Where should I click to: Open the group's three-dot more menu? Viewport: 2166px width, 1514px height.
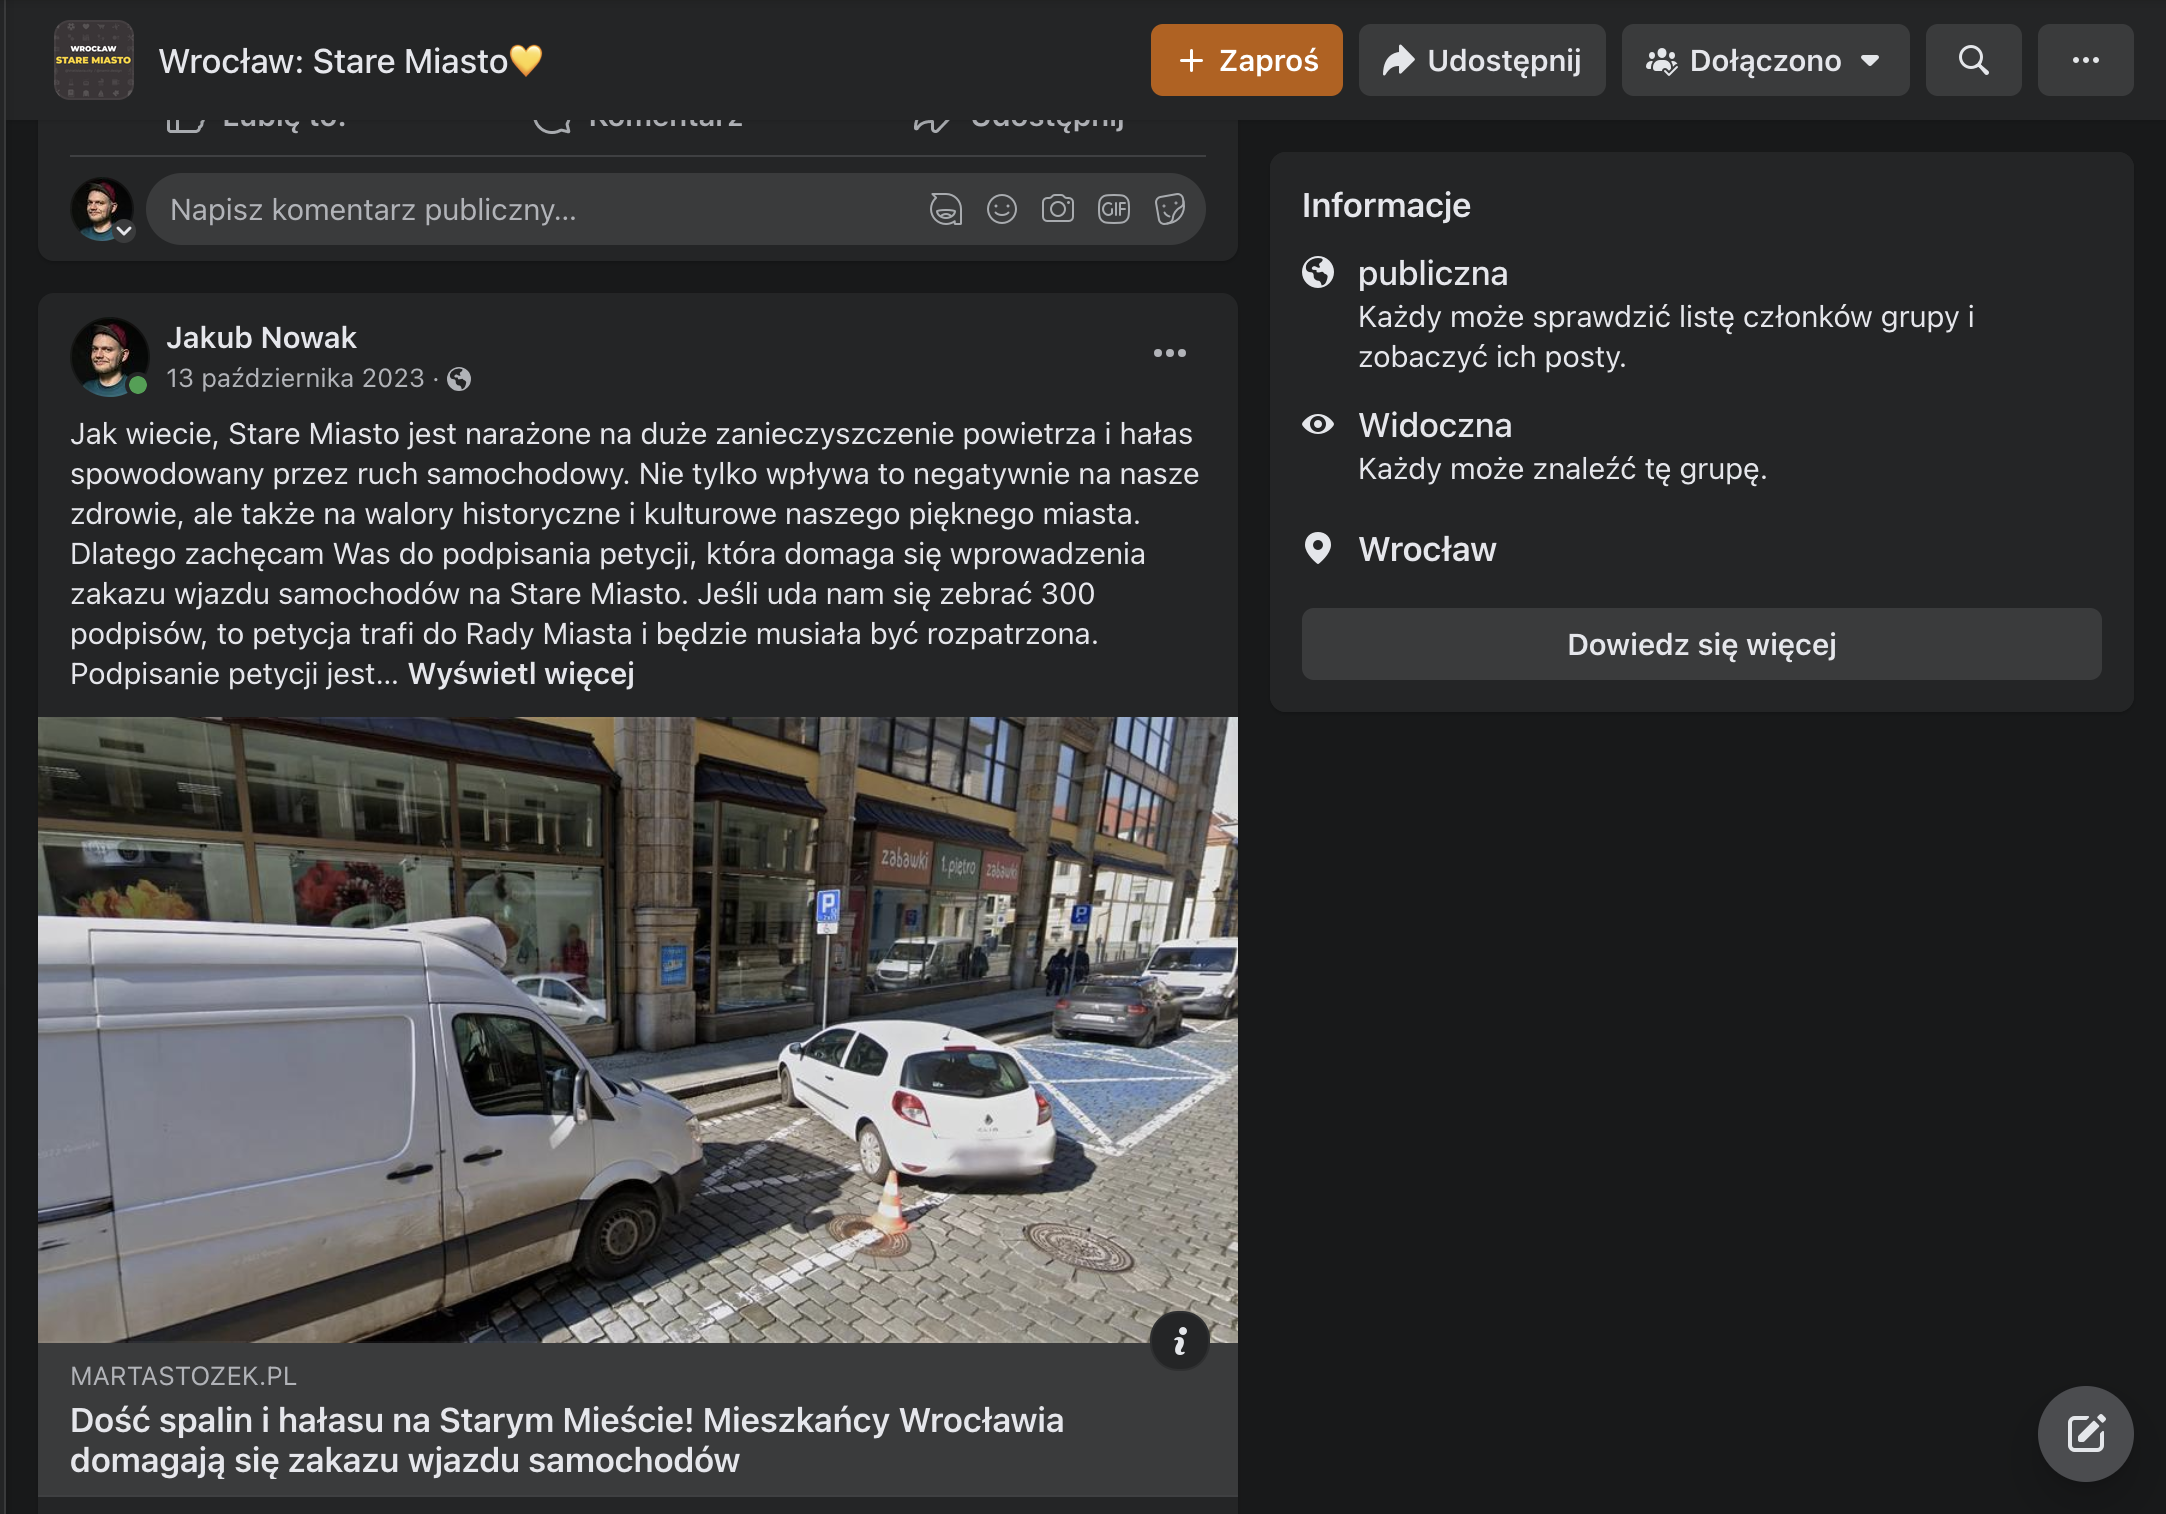tap(2085, 60)
